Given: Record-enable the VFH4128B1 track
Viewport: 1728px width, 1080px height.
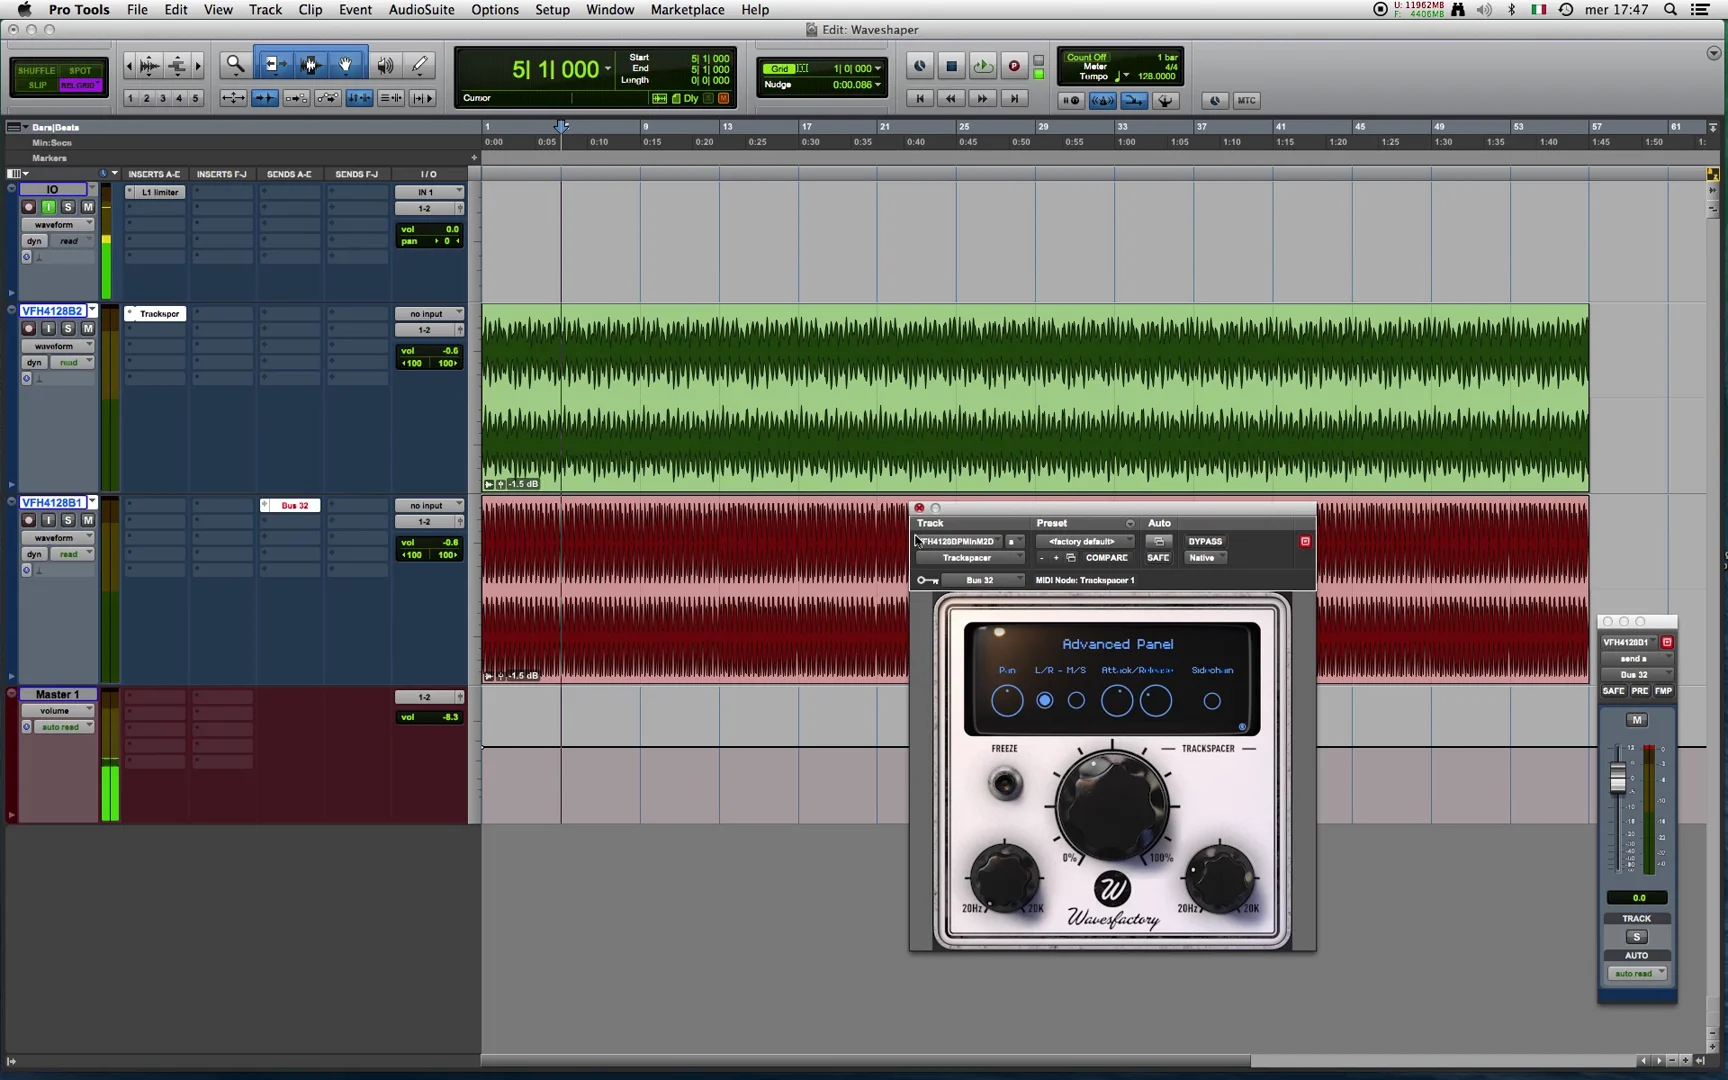Looking at the screenshot, I should click(28, 520).
